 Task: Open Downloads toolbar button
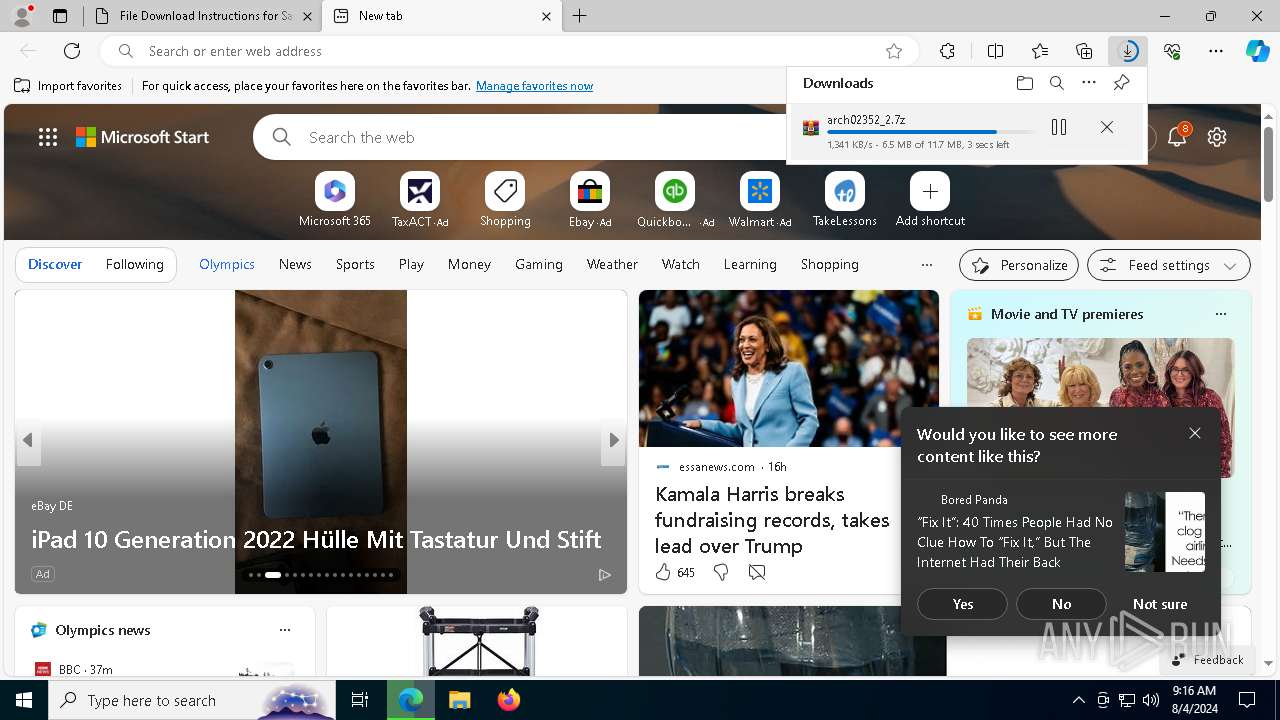coord(1128,51)
